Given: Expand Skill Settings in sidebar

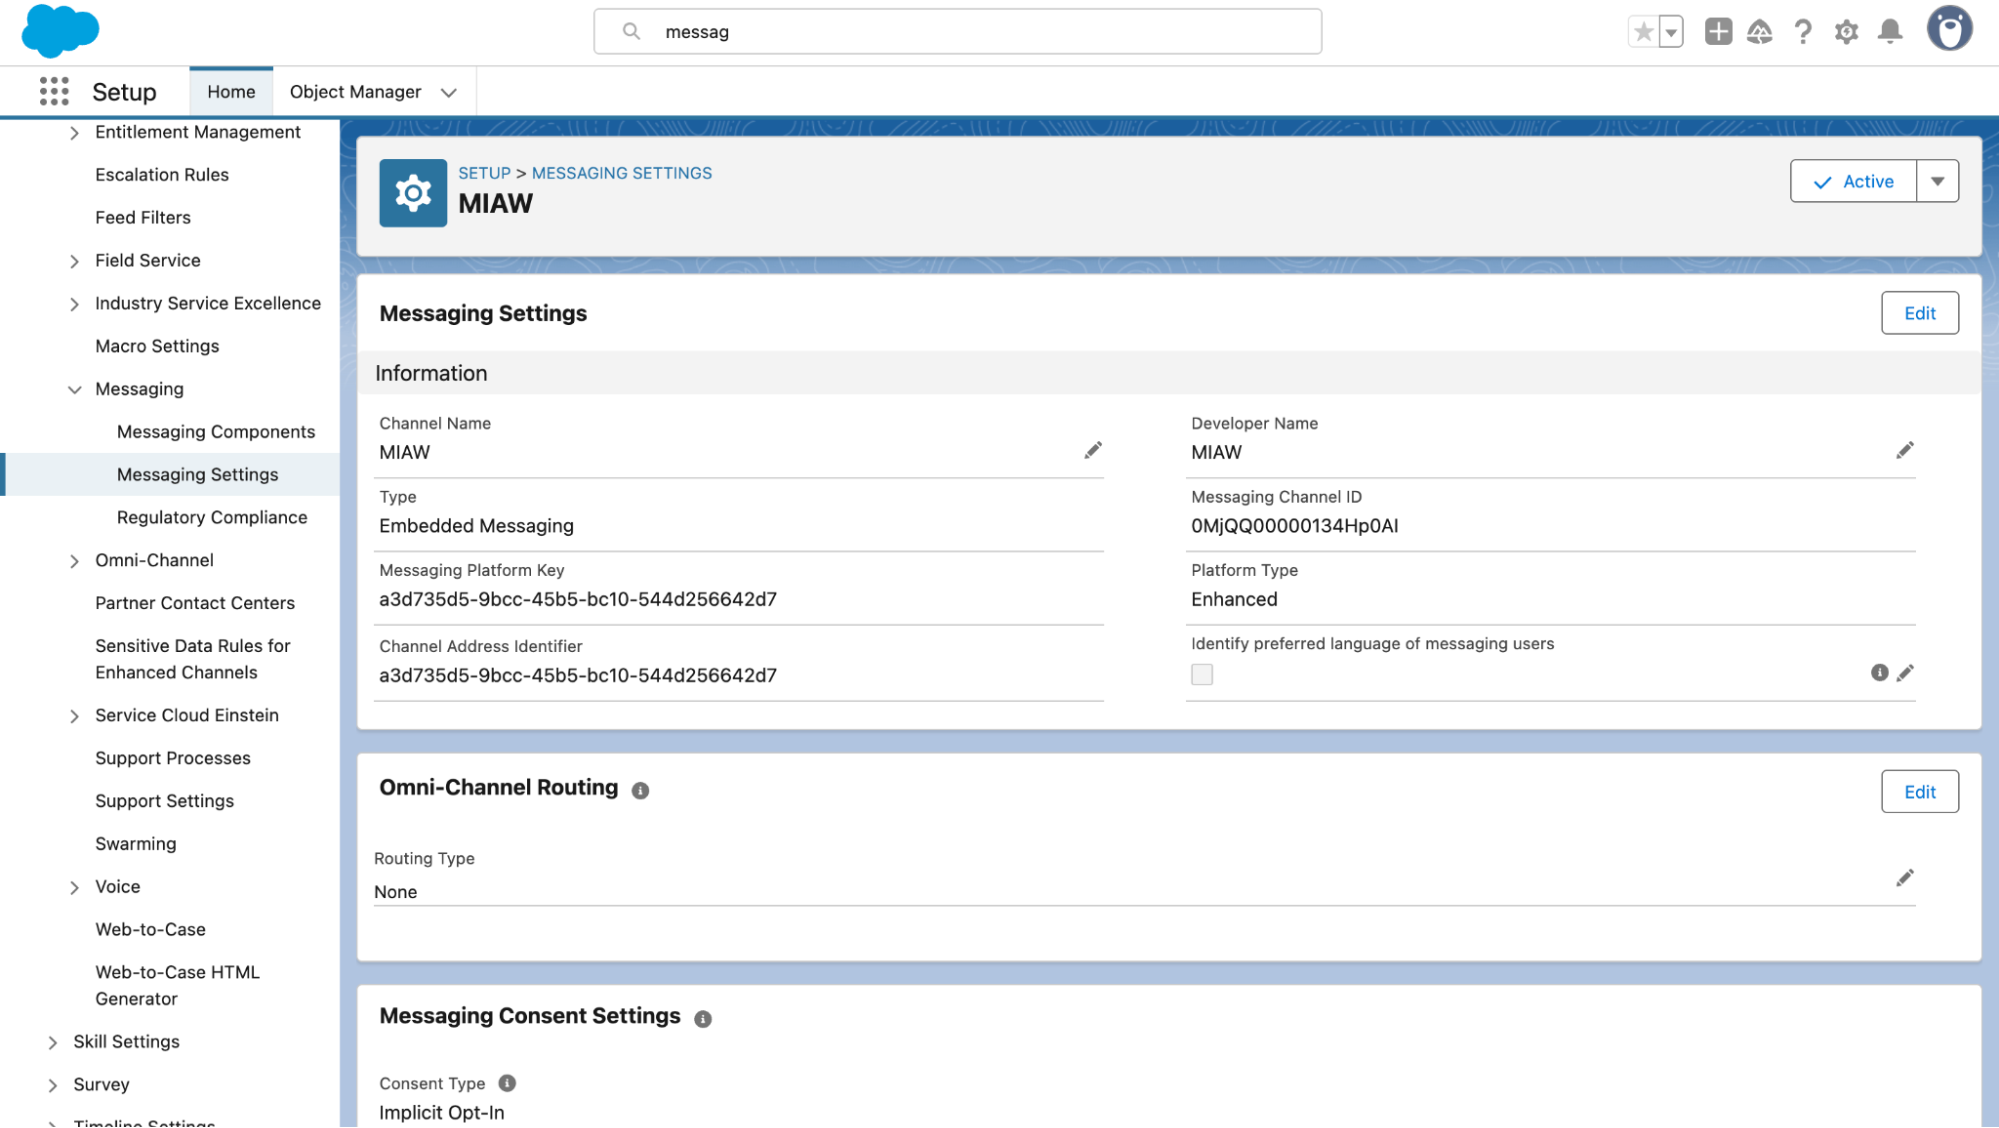Looking at the screenshot, I should click(52, 1042).
